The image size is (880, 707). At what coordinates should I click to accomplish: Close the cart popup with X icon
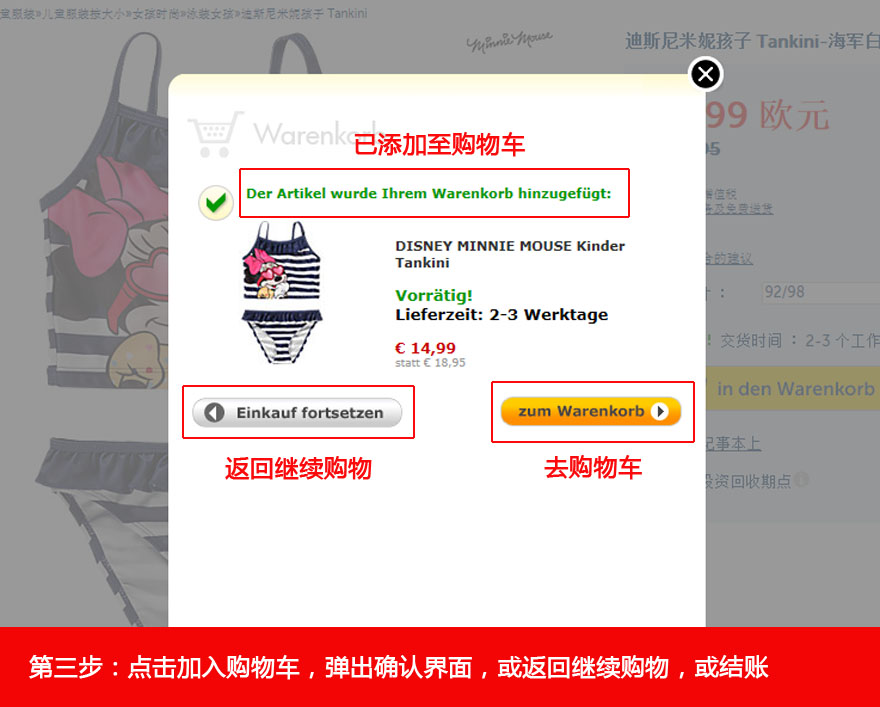pos(705,74)
